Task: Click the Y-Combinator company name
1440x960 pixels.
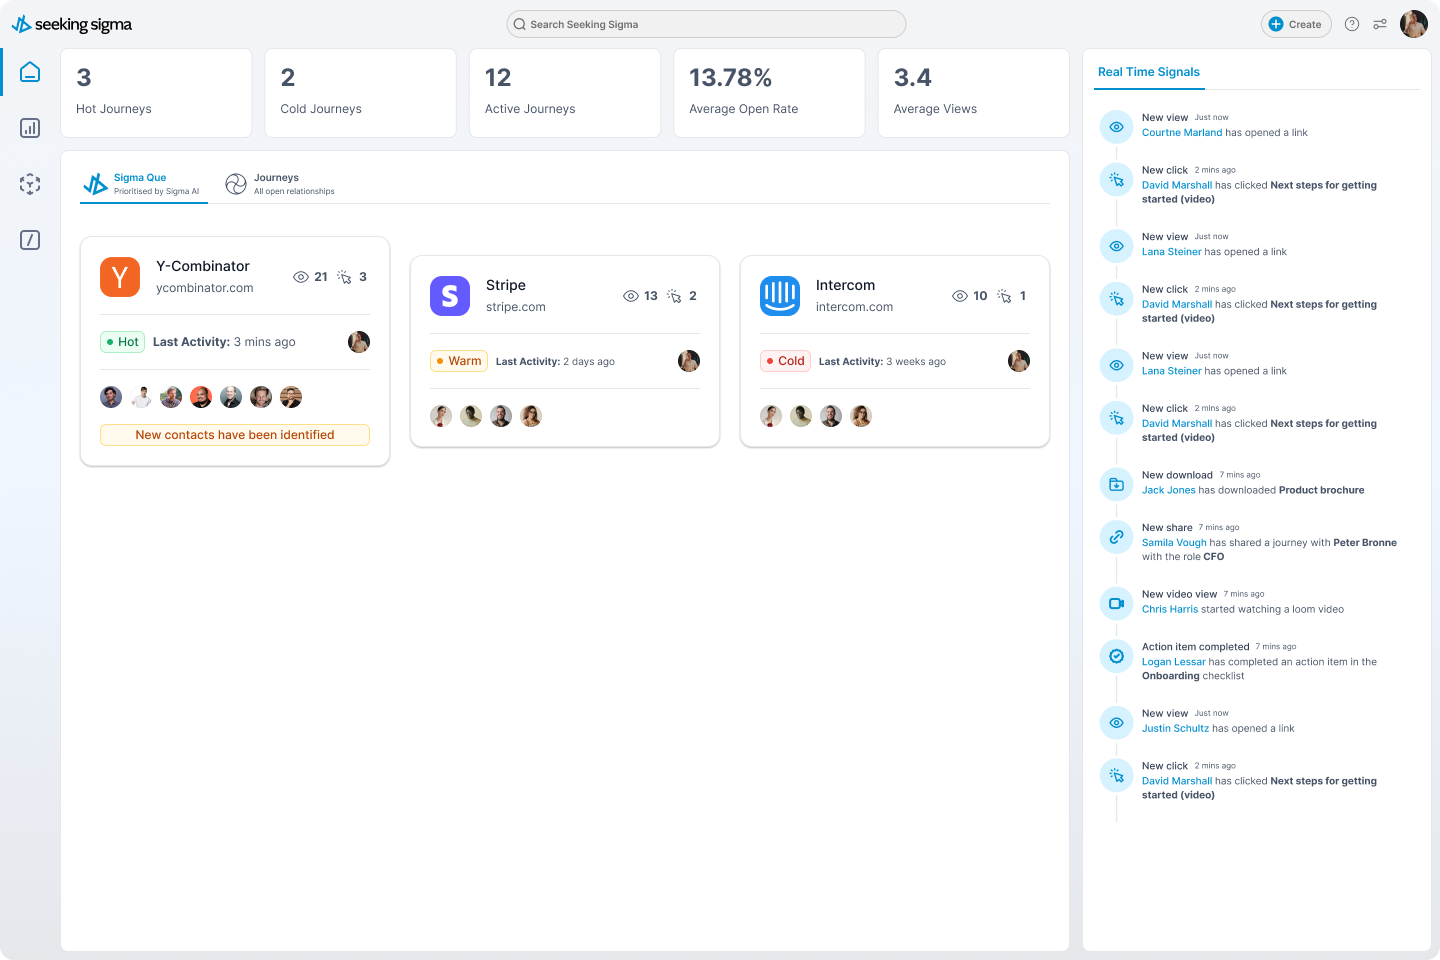Action: click(203, 266)
